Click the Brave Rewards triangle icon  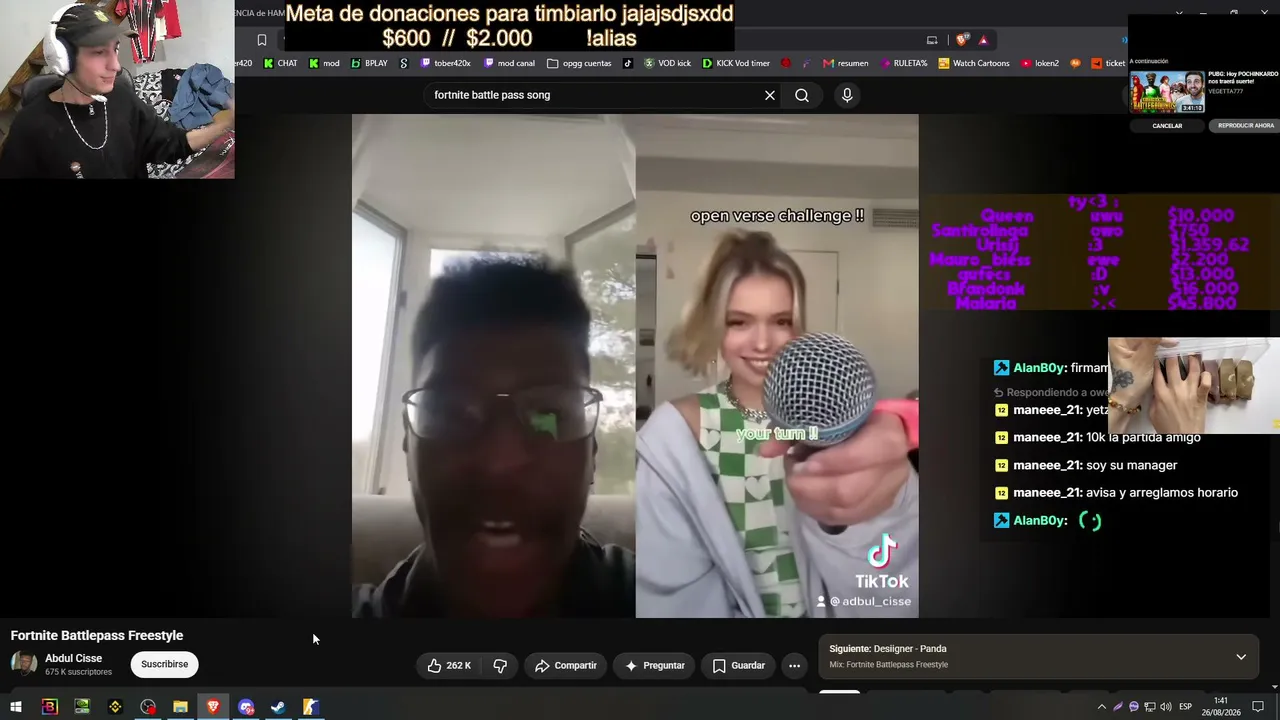(983, 40)
